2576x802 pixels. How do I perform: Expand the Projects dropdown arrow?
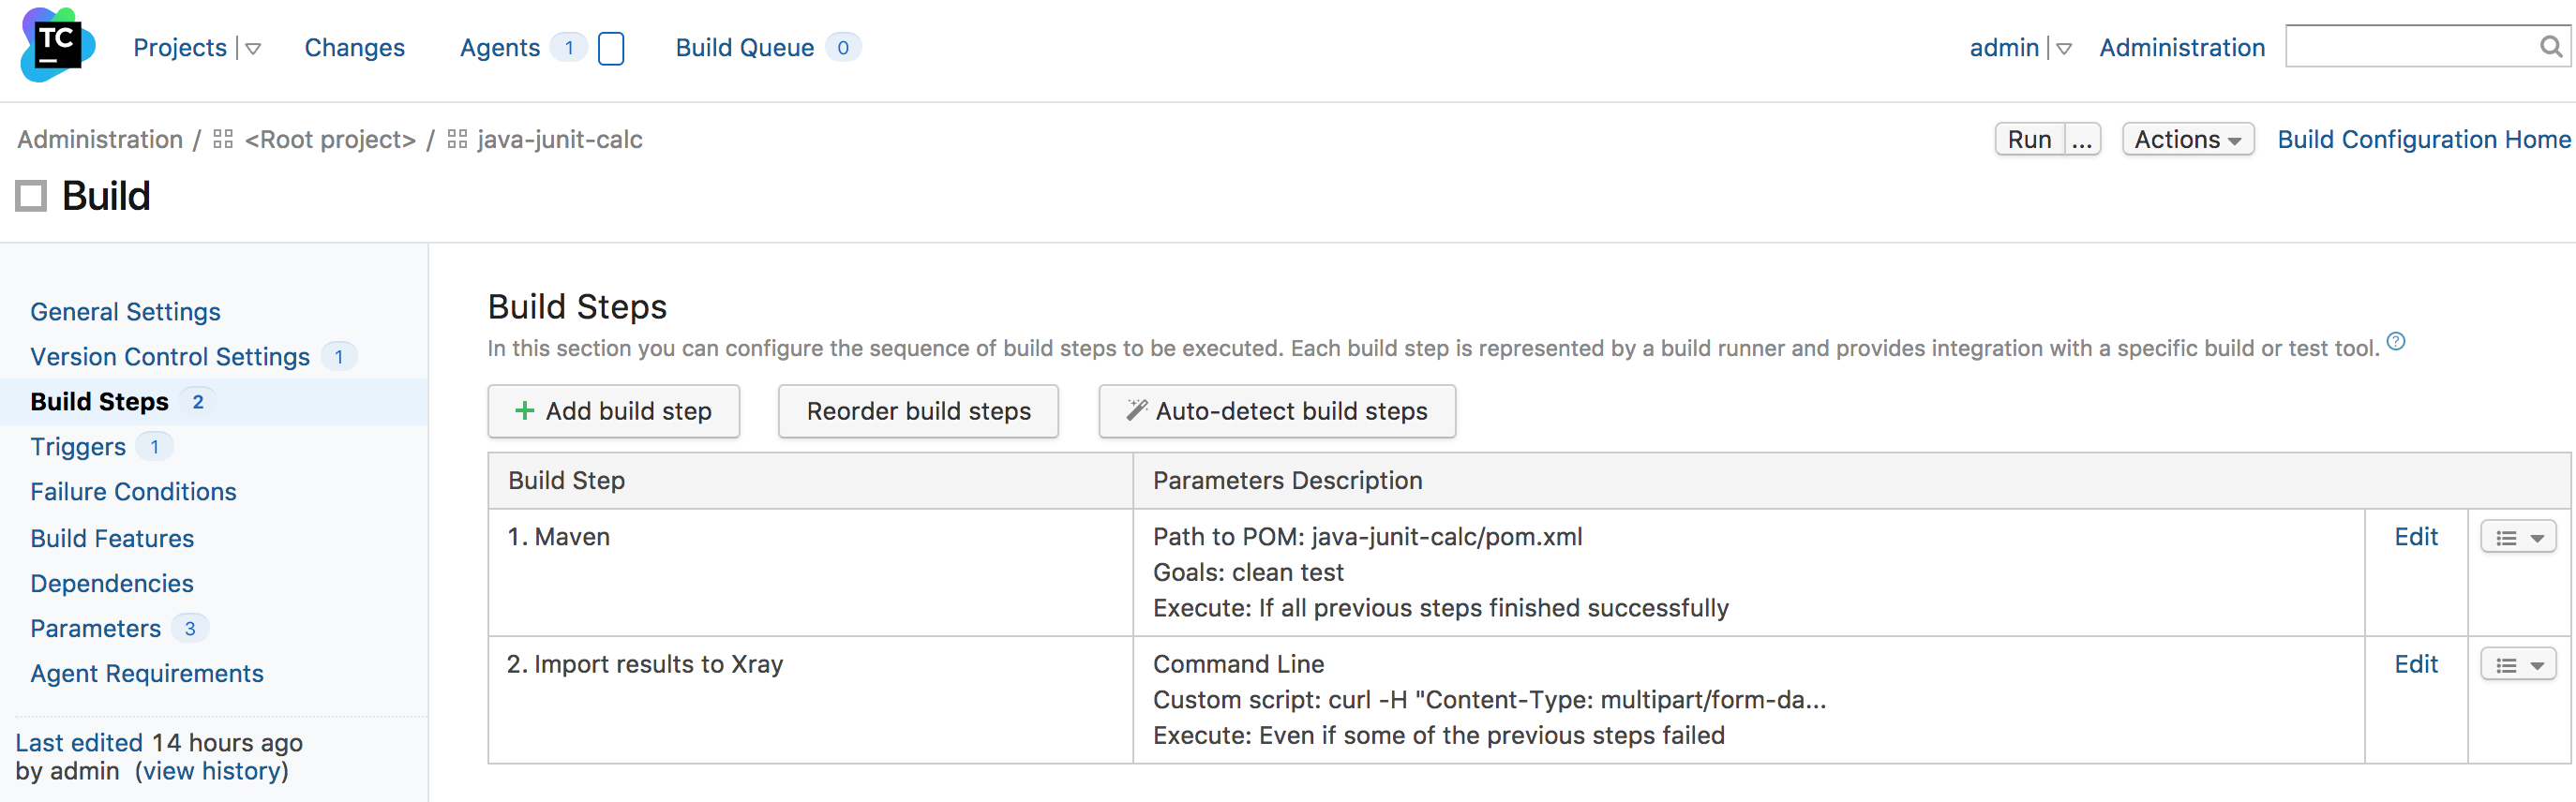point(253,48)
